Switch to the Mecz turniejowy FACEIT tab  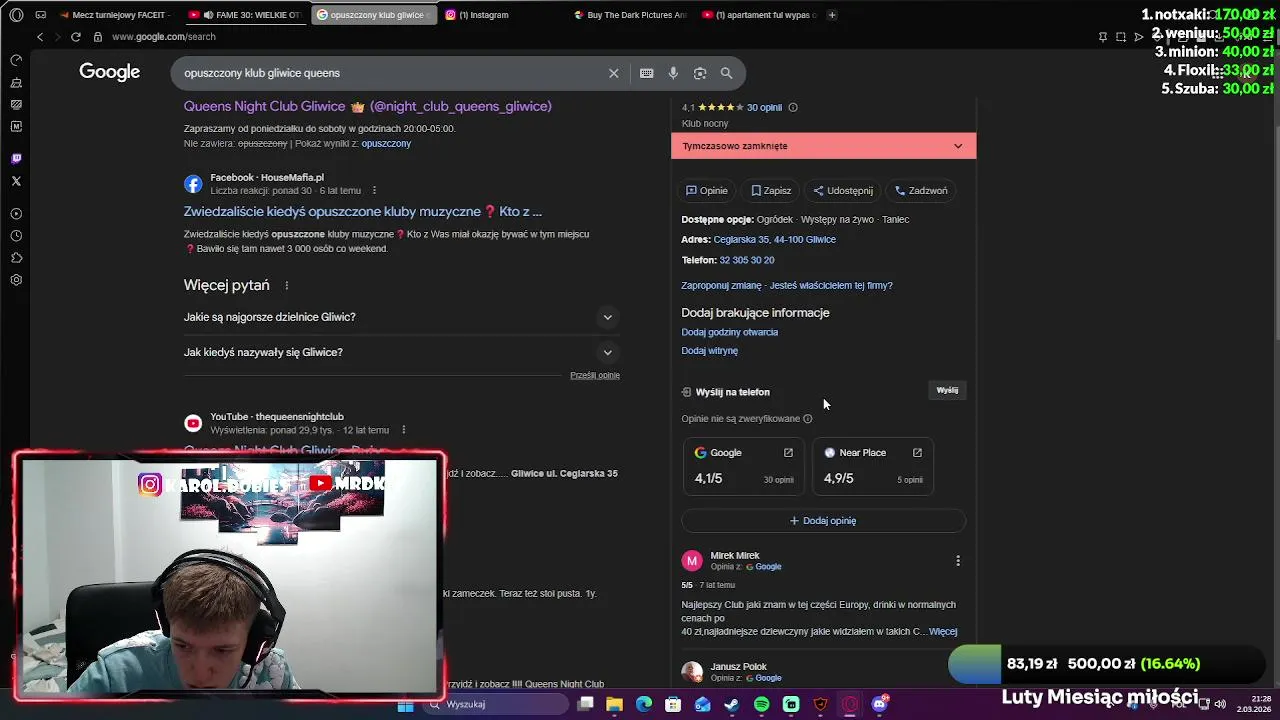[115, 15]
